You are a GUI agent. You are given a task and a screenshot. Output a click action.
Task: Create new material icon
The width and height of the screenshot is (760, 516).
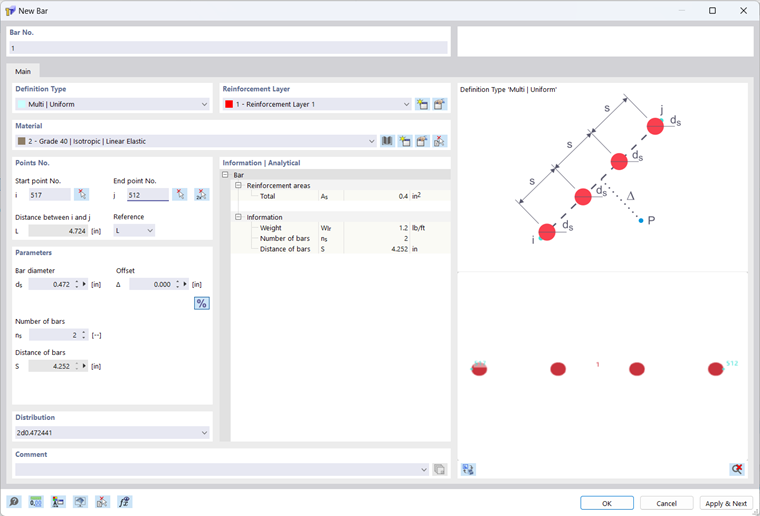(x=404, y=141)
